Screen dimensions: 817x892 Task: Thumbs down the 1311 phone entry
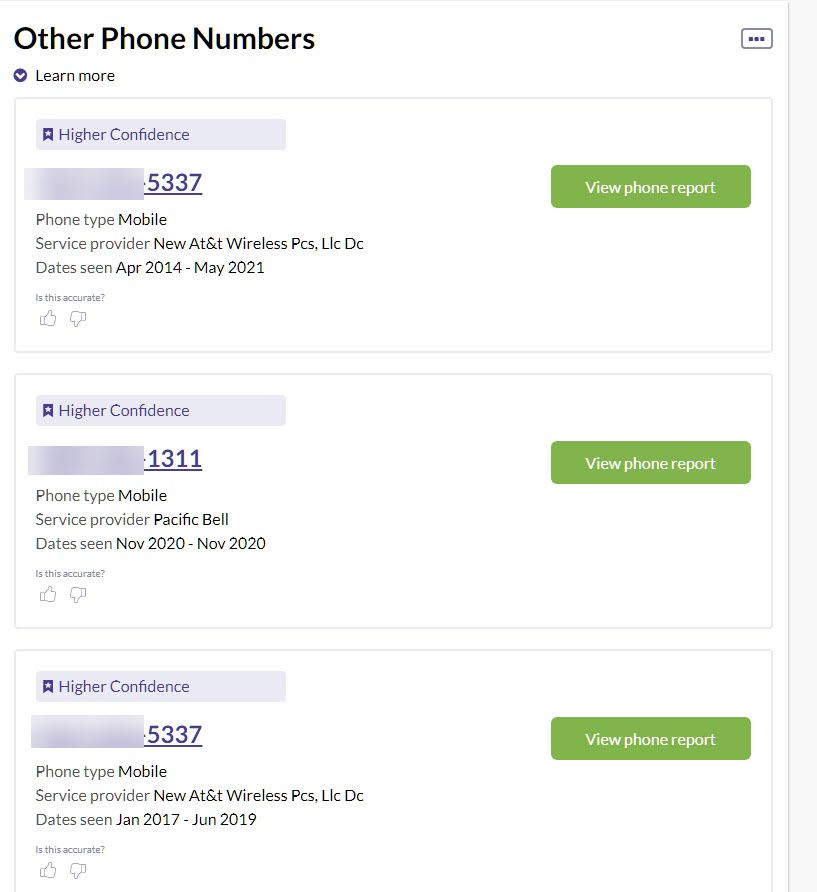coord(78,594)
